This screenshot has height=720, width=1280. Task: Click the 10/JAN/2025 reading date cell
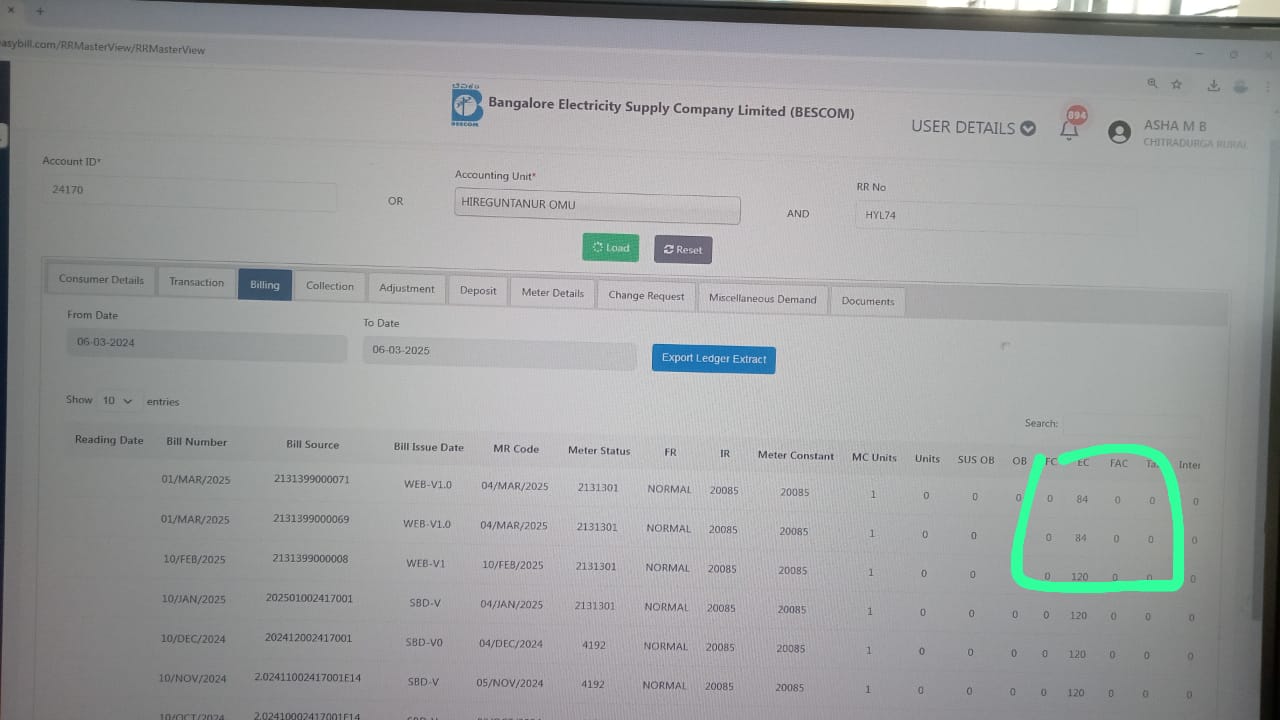[194, 599]
